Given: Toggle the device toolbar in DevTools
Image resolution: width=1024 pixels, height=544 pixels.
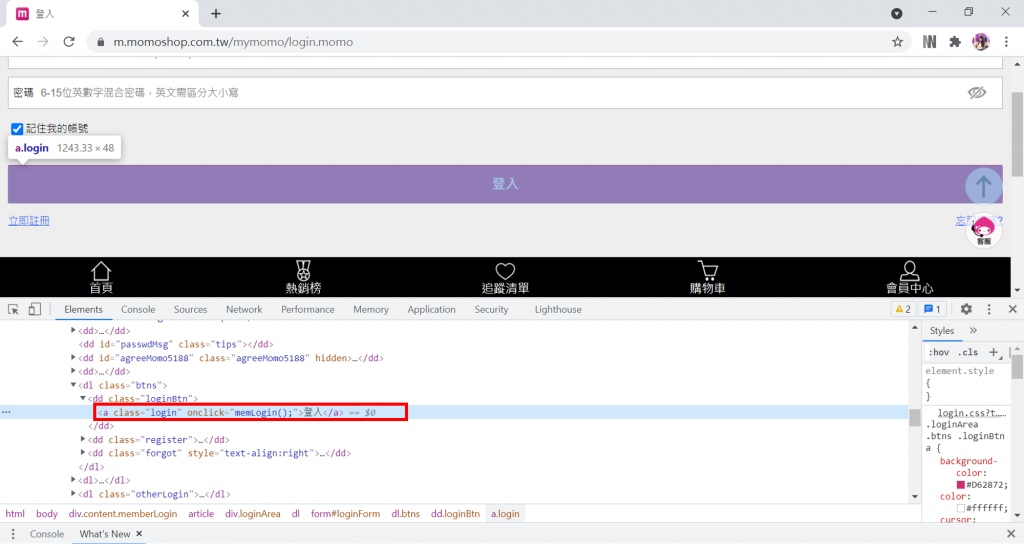Looking at the screenshot, I should (34, 310).
